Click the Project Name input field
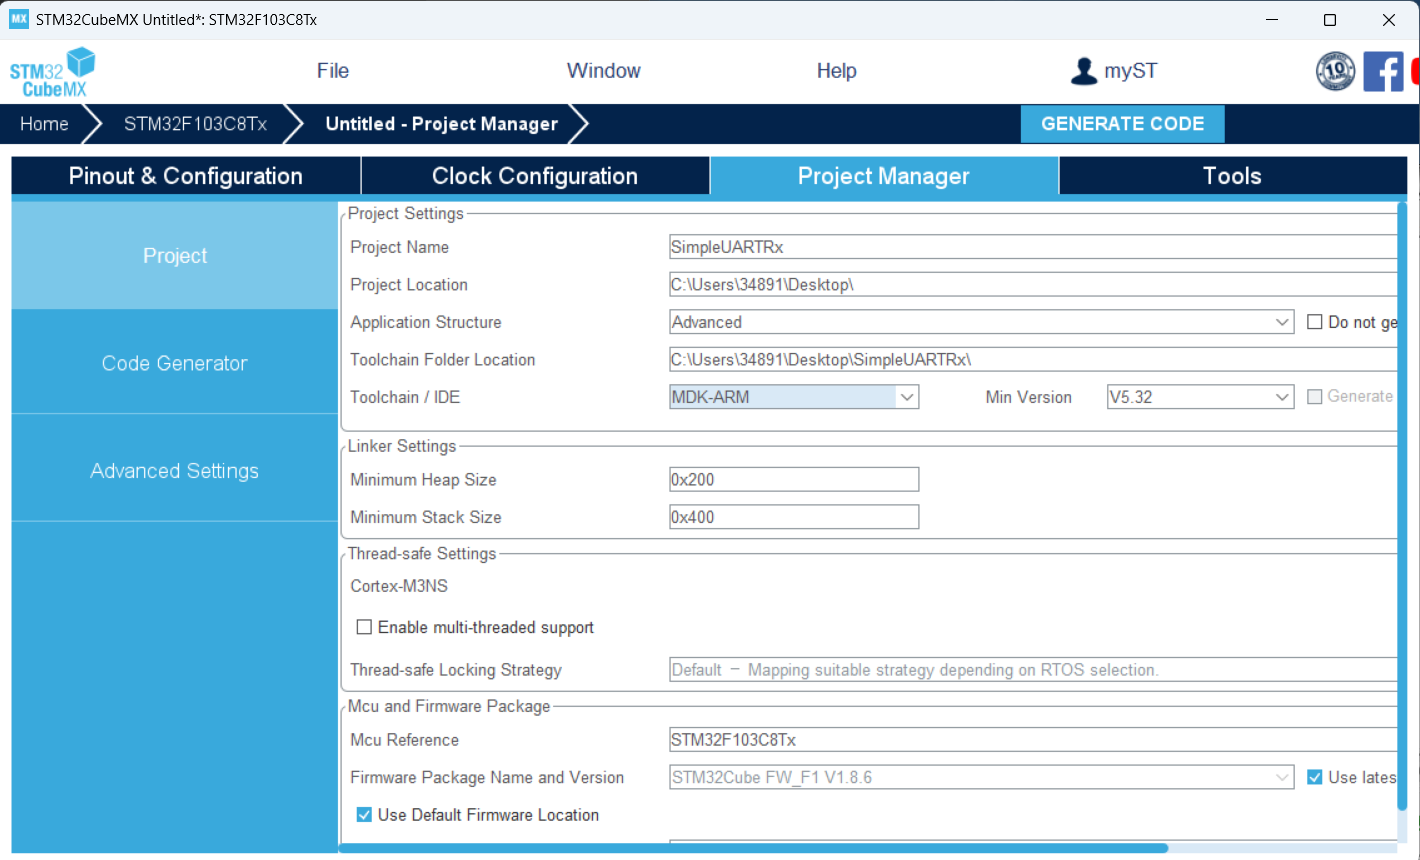Screen dimensions: 1420x860 click(x=1033, y=247)
